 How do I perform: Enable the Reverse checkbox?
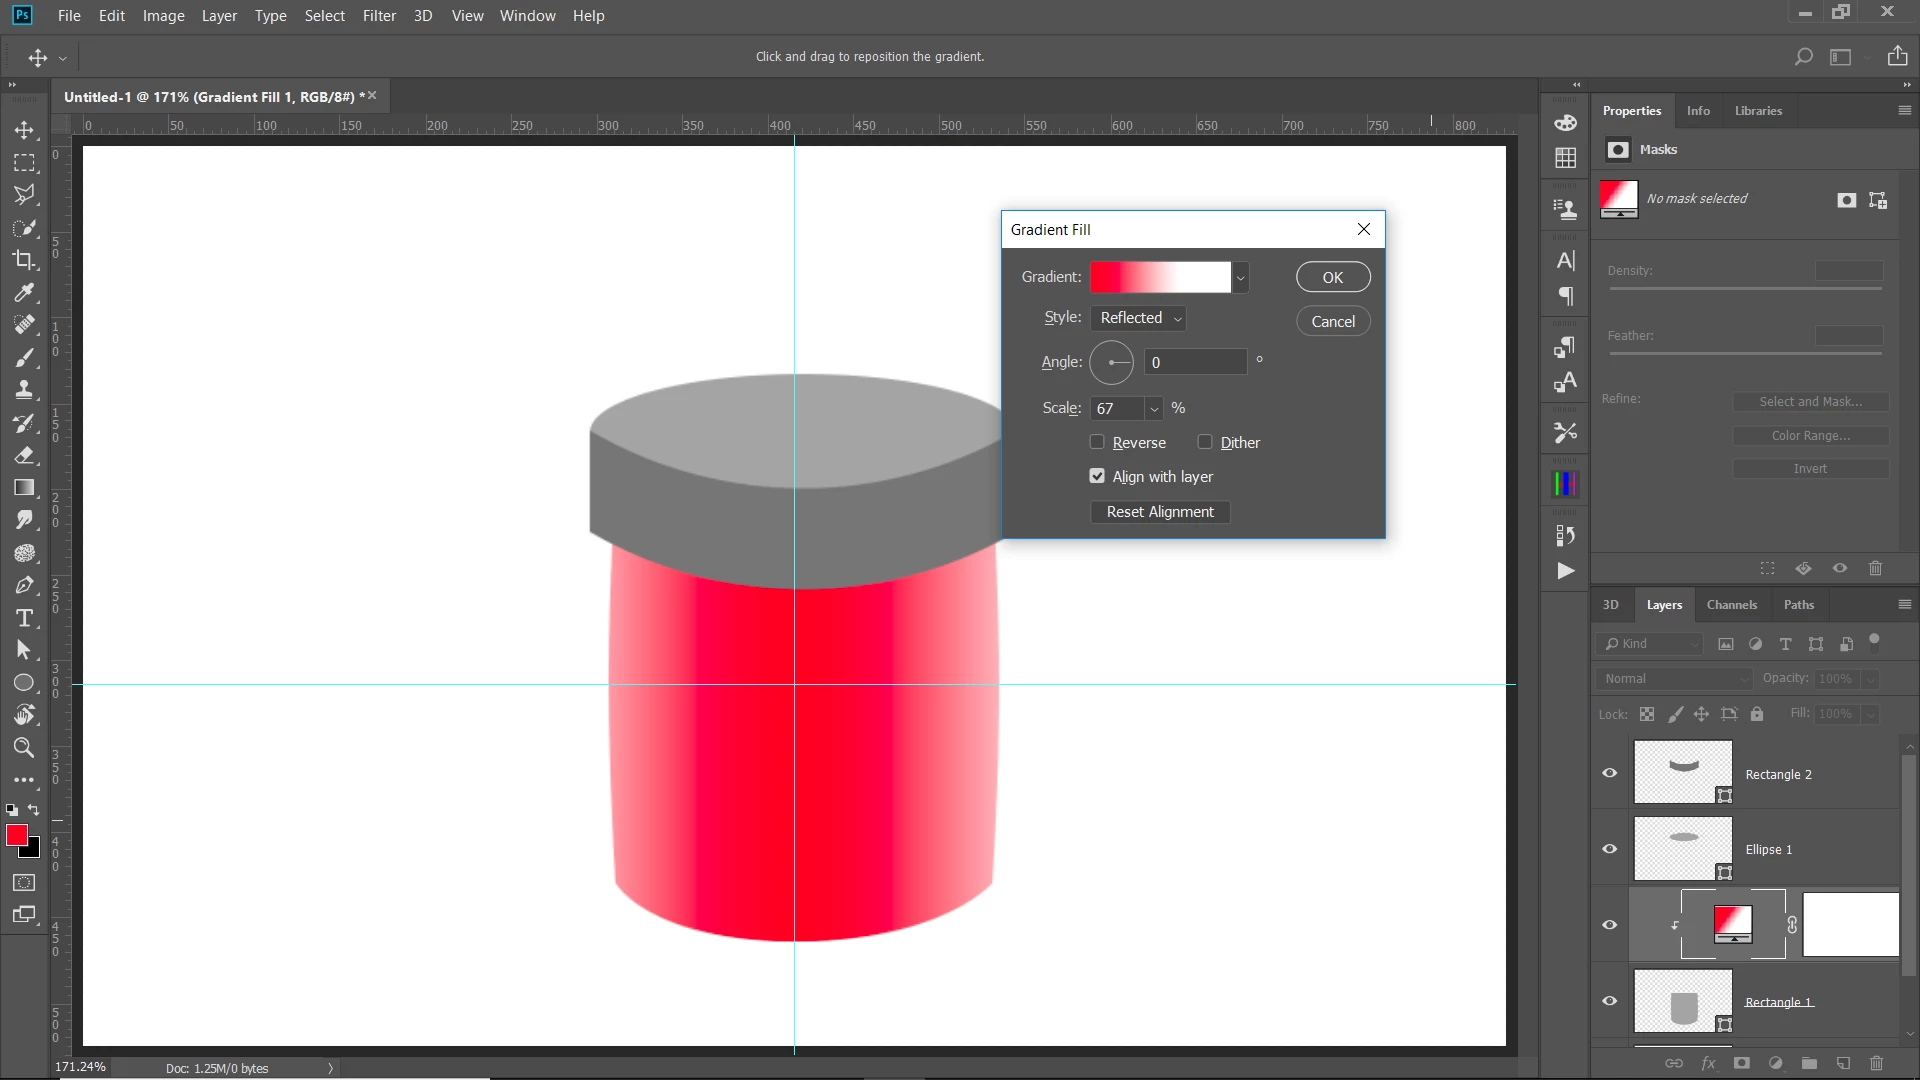pyautogui.click(x=1097, y=442)
